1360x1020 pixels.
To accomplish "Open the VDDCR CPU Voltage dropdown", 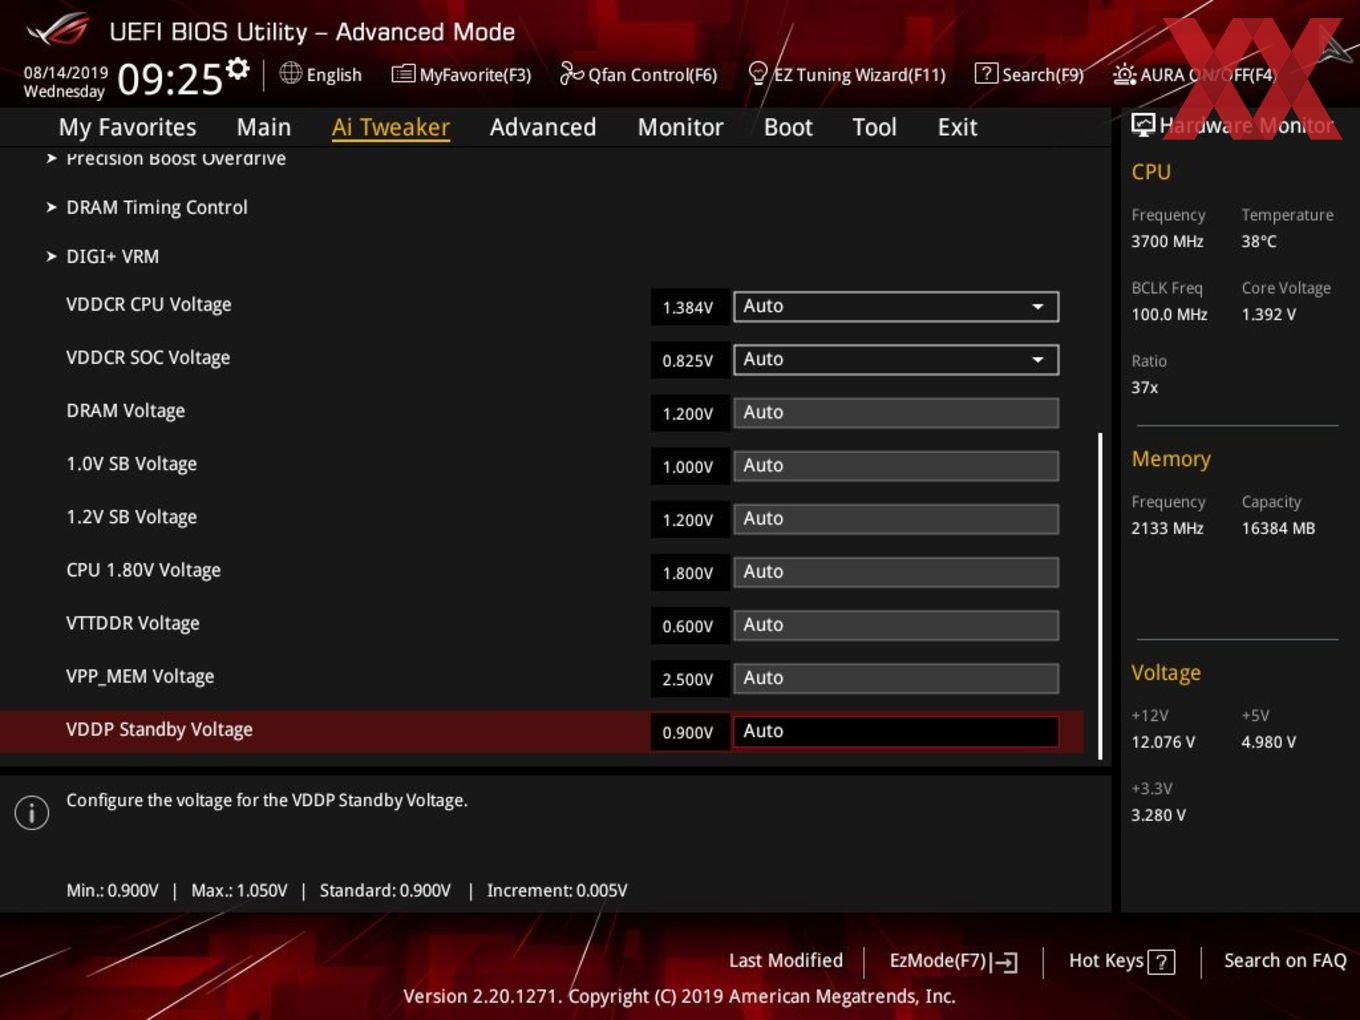I will 896,306.
